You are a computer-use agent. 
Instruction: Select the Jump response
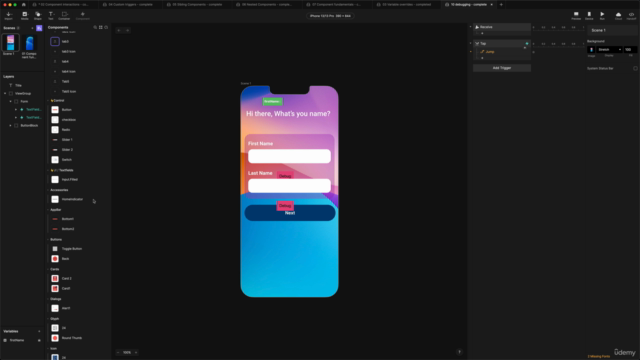490,52
